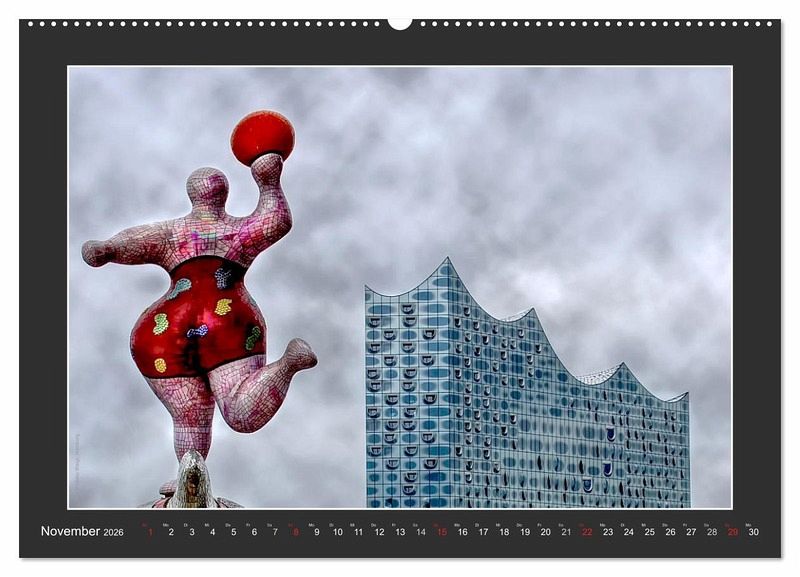Click the November month label
The height and width of the screenshot is (577, 800).
(70, 532)
